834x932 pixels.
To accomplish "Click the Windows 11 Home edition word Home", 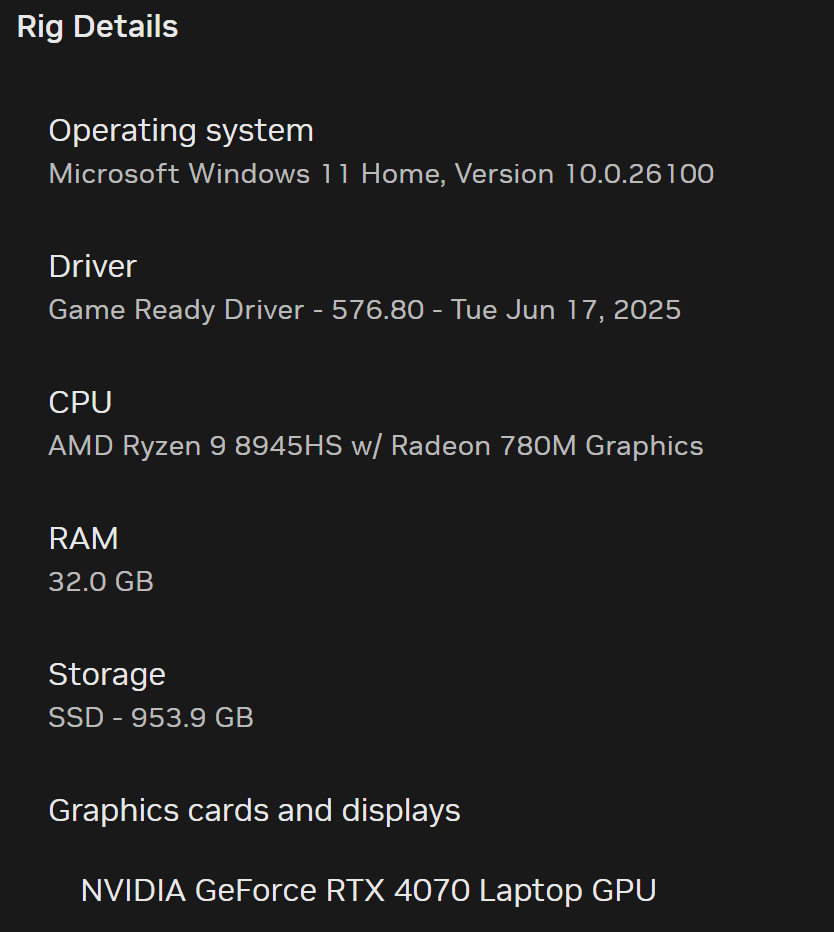I will pos(400,174).
